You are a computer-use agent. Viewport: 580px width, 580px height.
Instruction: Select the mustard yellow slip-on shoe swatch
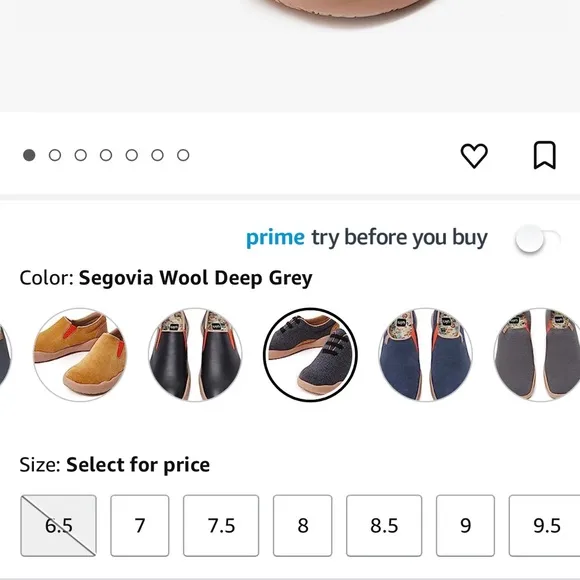tap(80, 355)
